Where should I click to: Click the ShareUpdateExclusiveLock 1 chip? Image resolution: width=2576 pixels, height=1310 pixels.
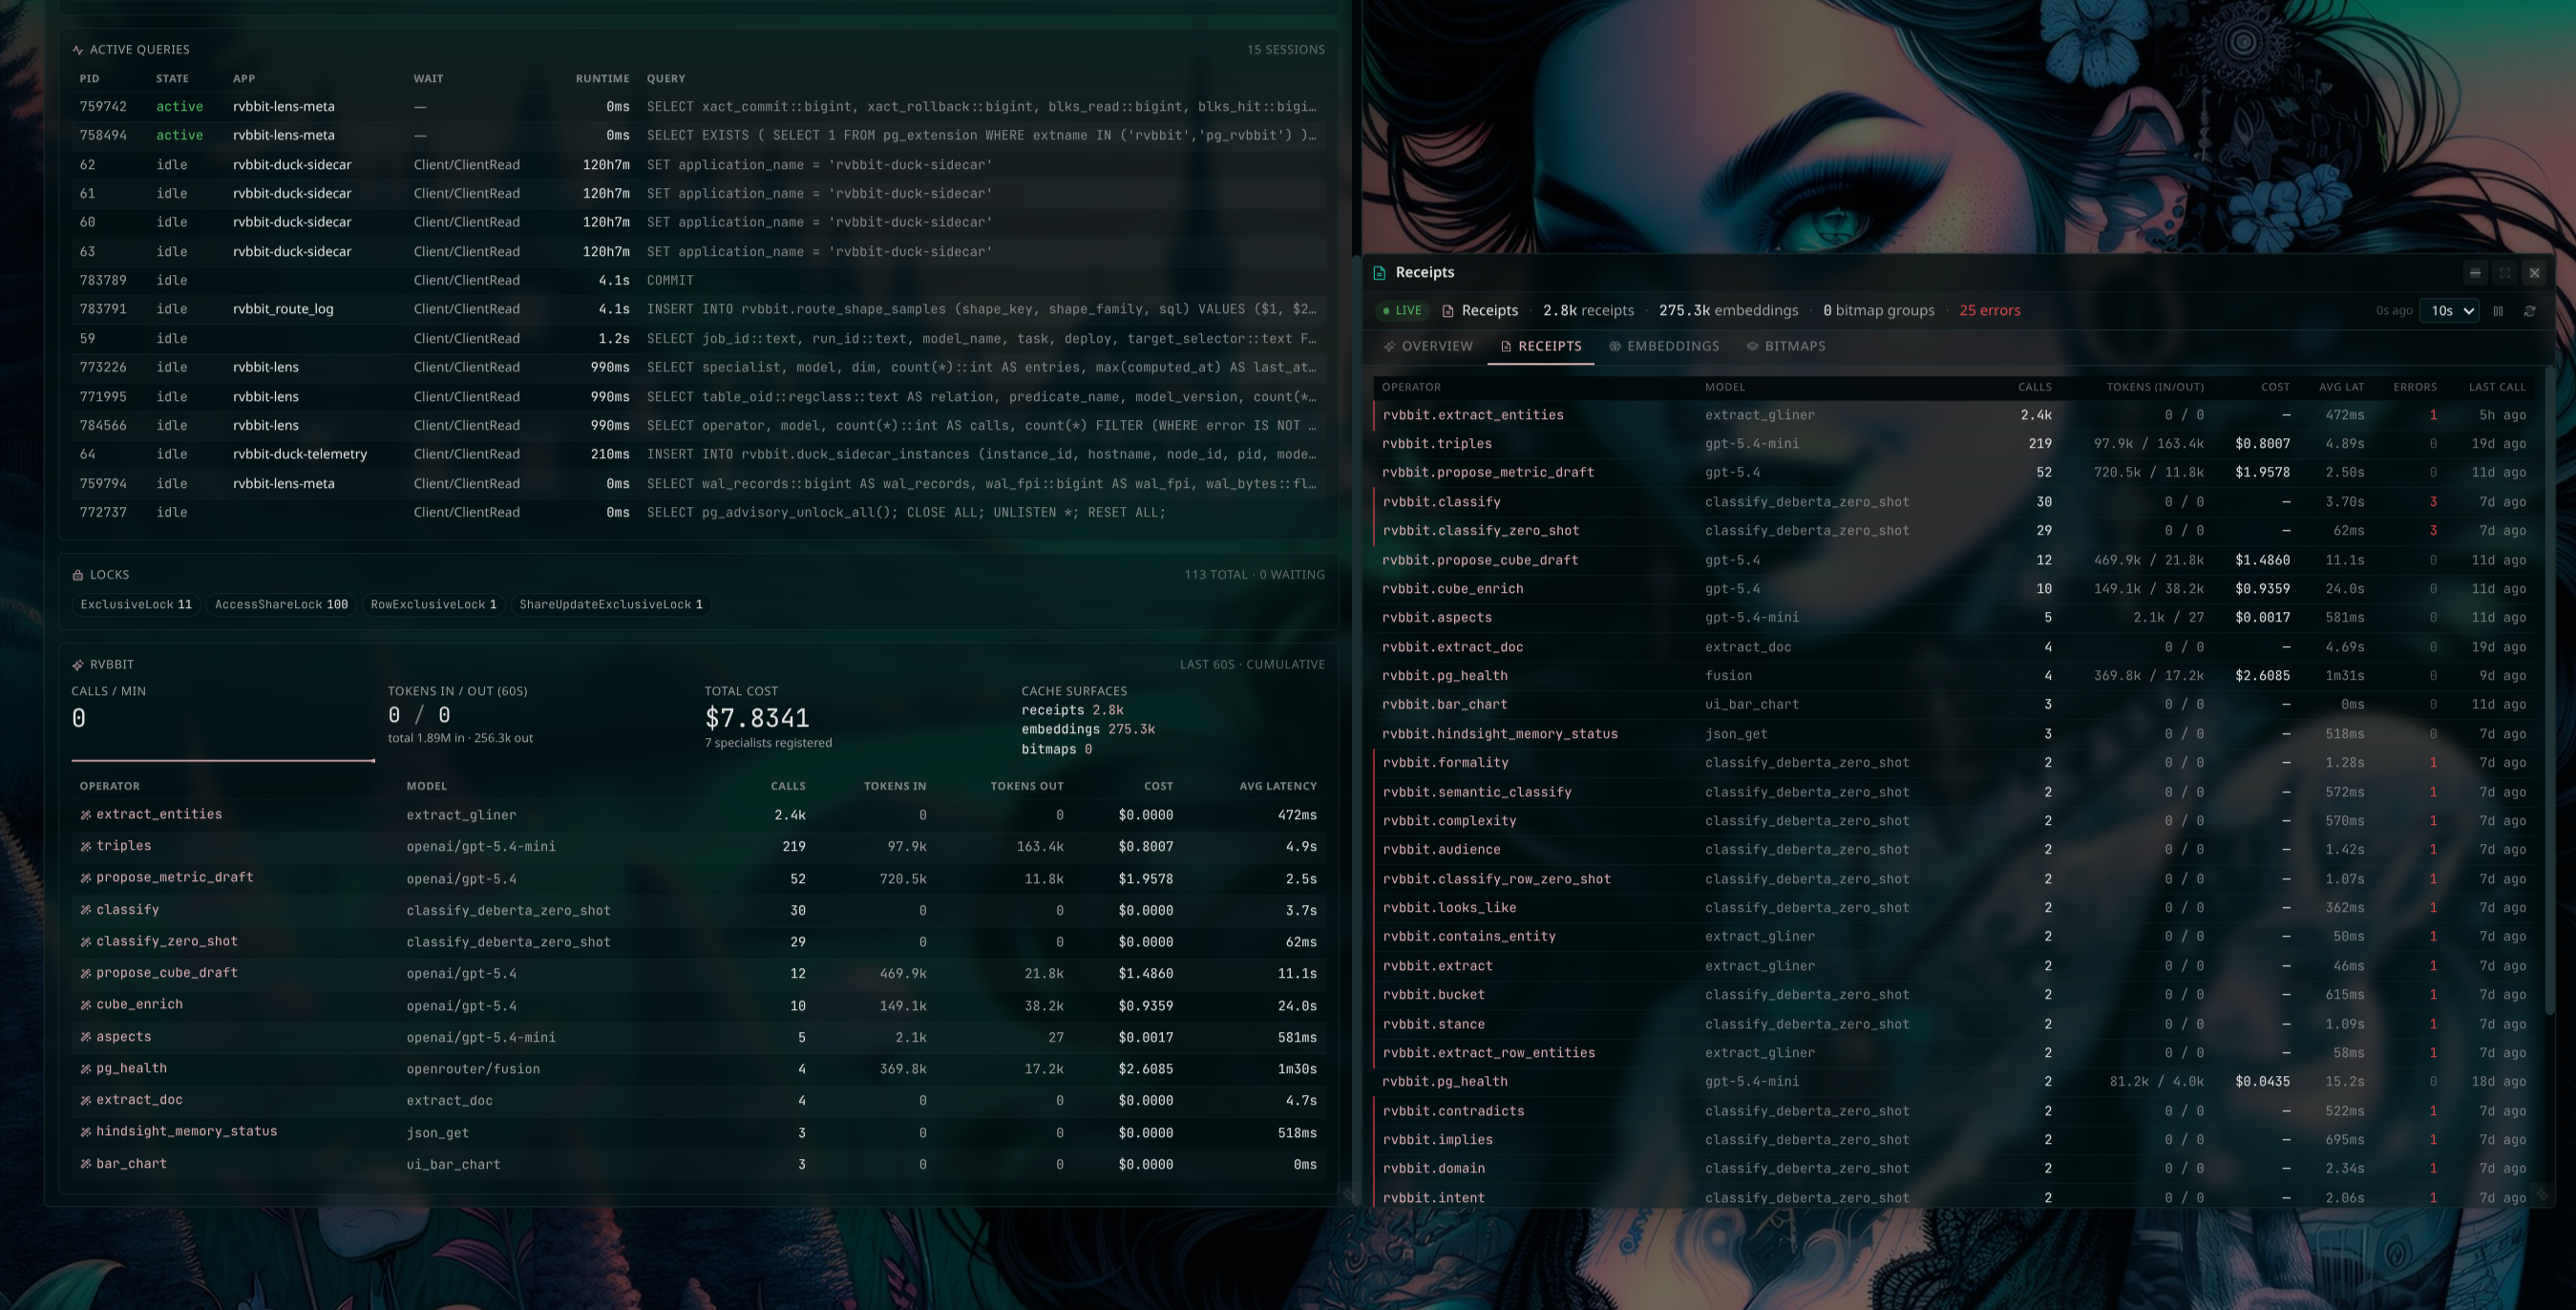611,605
